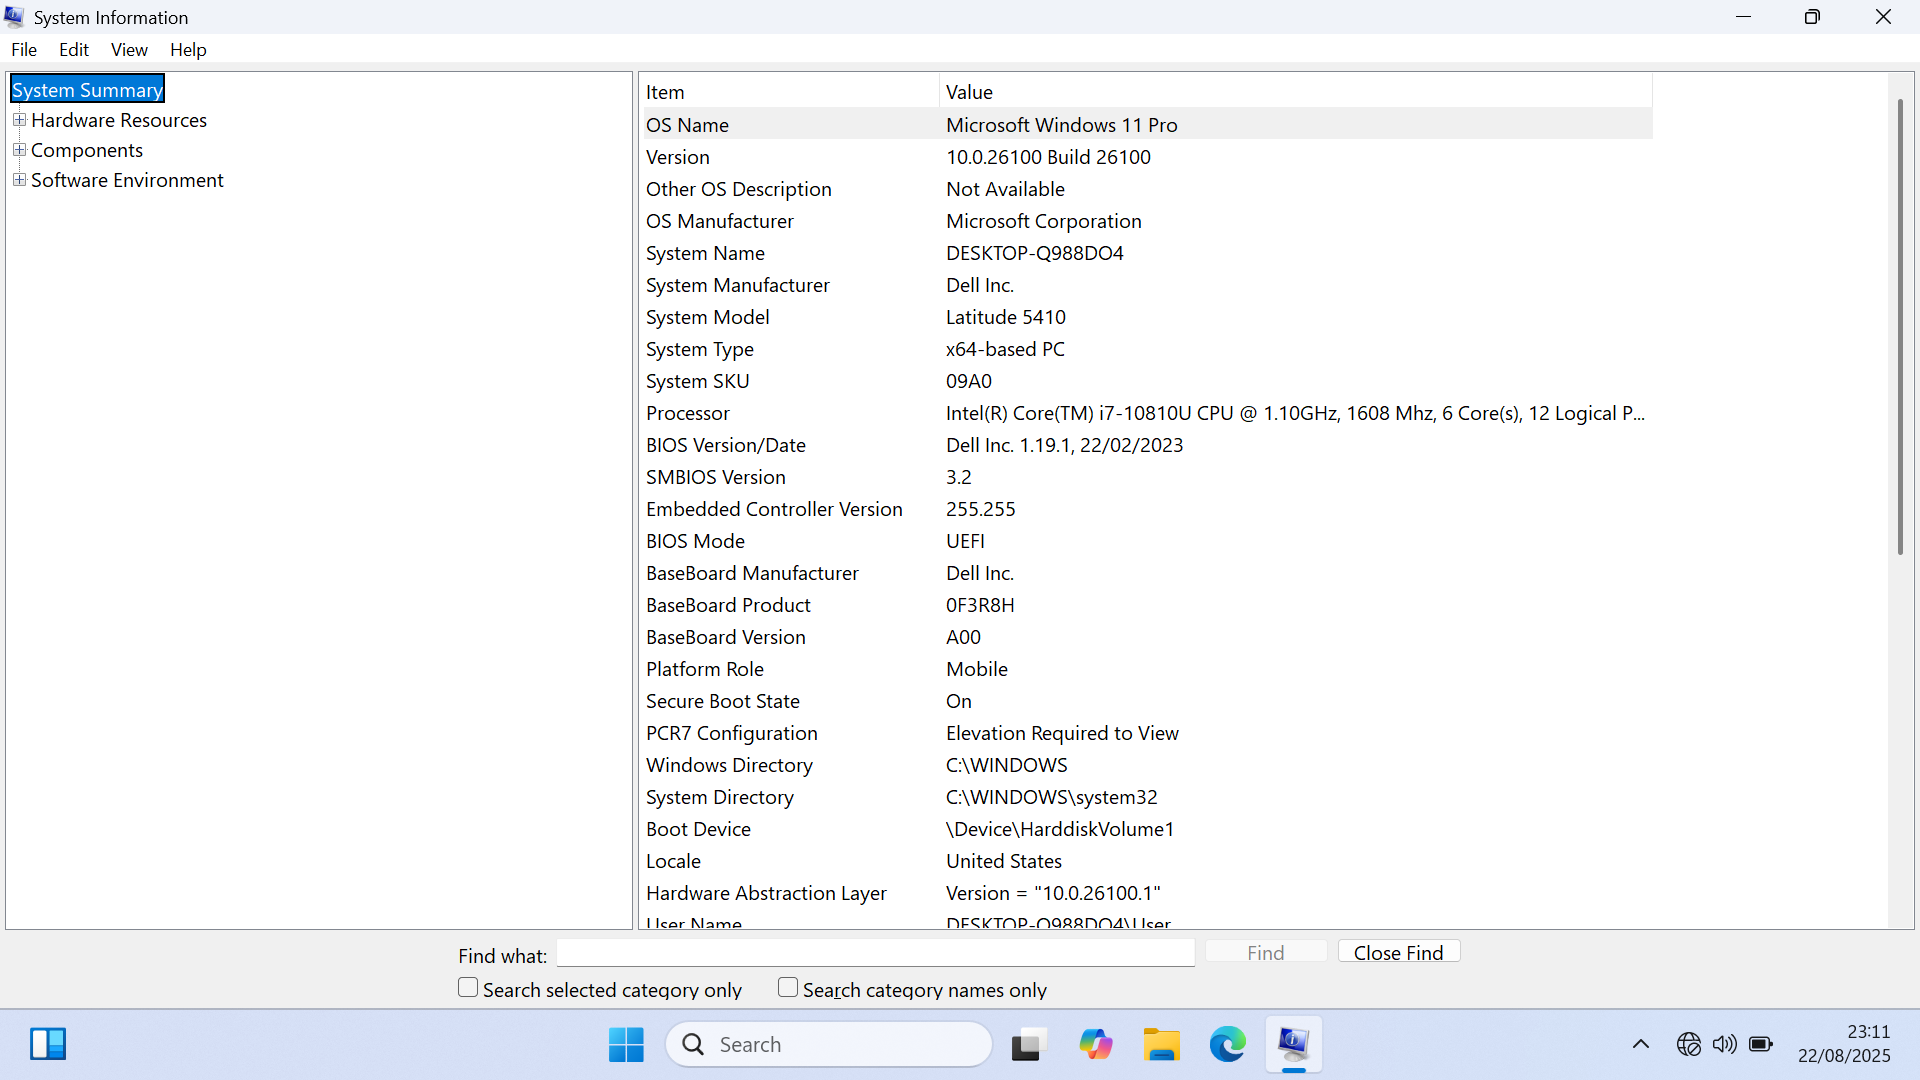Toggle Search category names only checkbox

click(788, 988)
